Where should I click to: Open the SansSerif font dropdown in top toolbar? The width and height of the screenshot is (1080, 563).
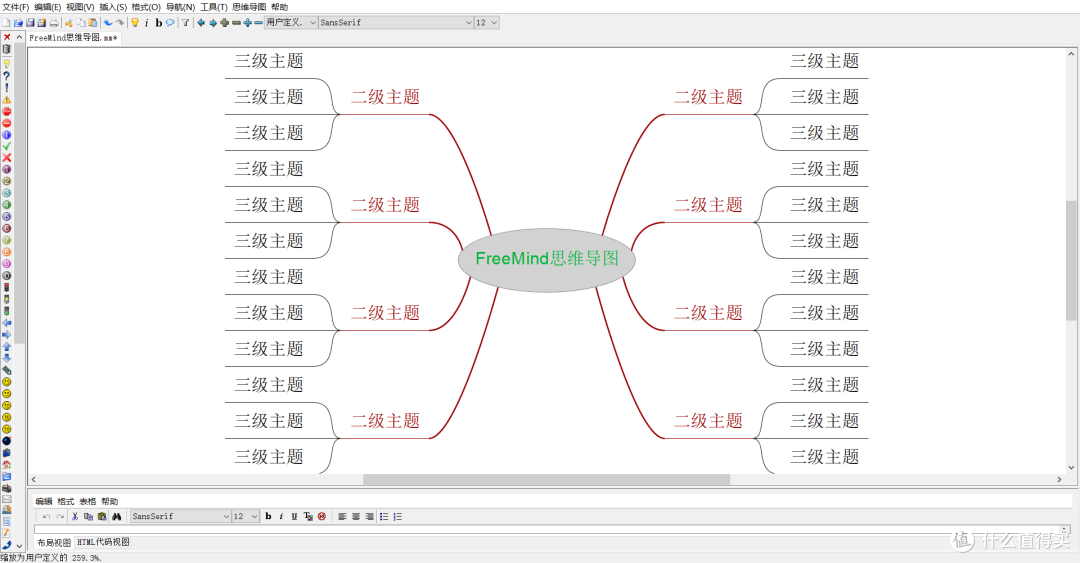pos(396,23)
